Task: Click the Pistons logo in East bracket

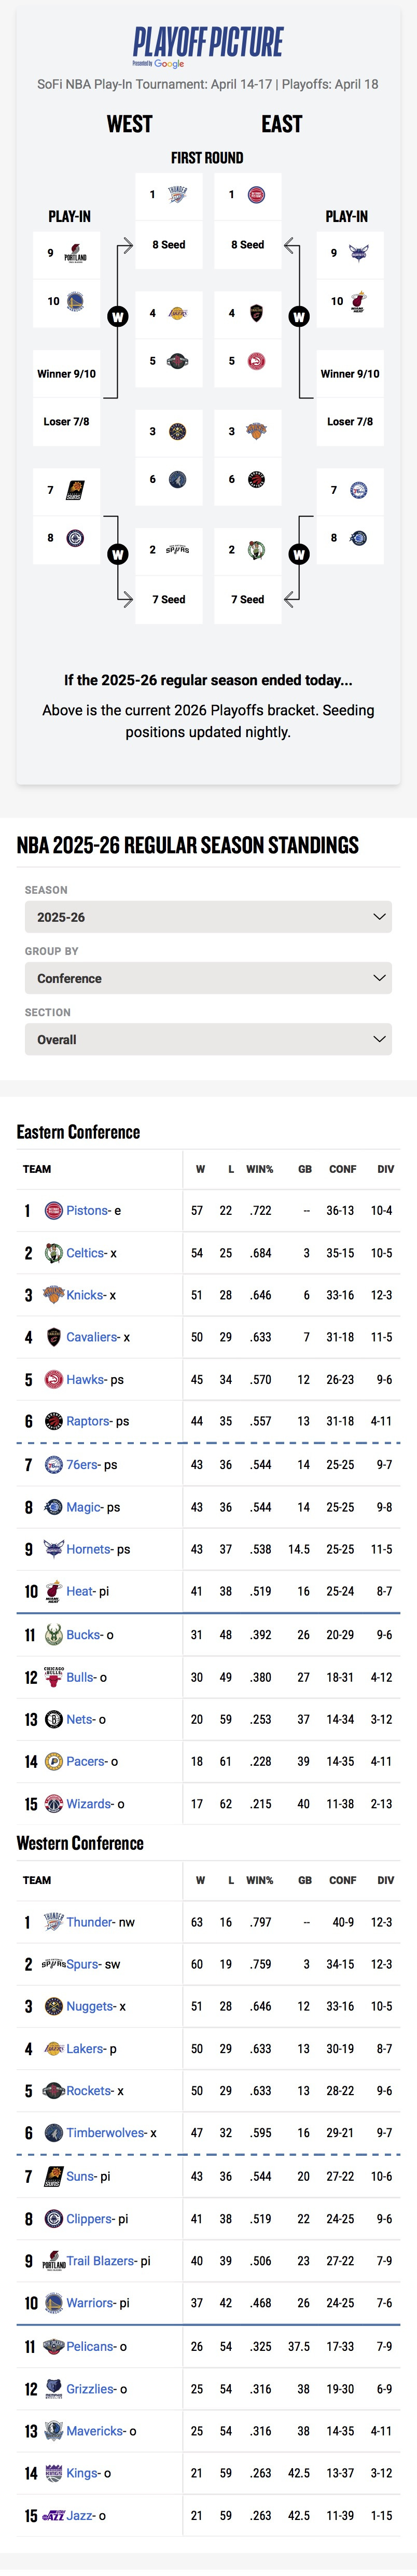Action: [x=256, y=195]
